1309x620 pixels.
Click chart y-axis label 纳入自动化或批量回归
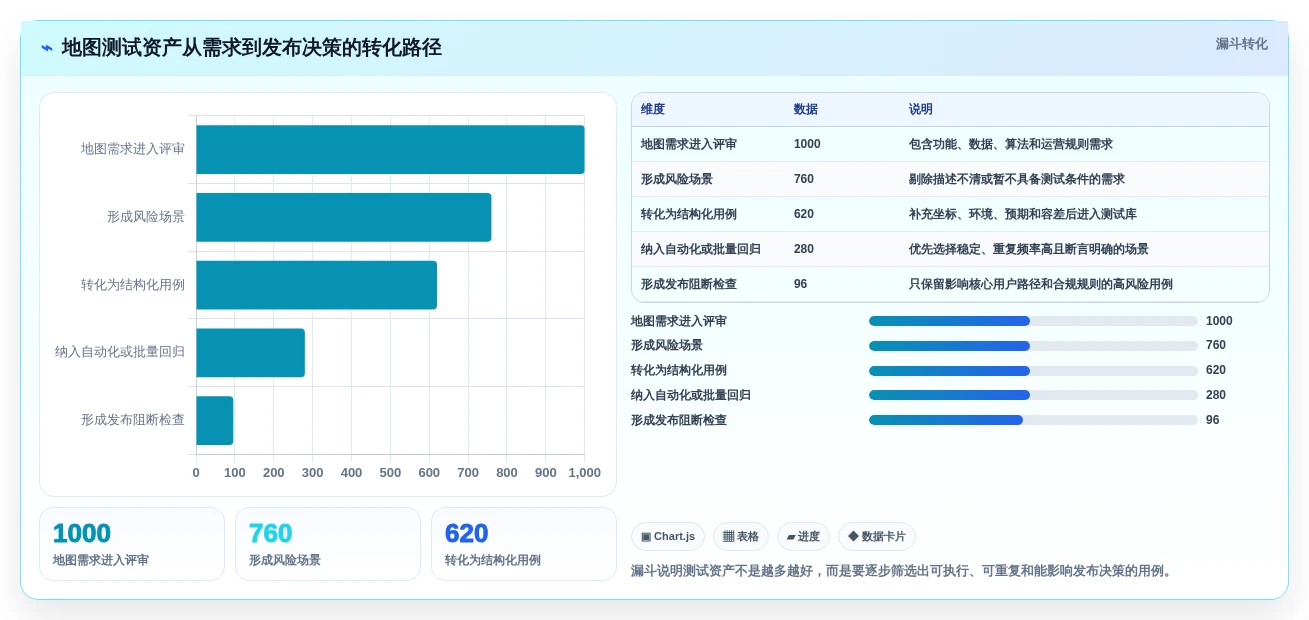pyautogui.click(x=120, y=352)
